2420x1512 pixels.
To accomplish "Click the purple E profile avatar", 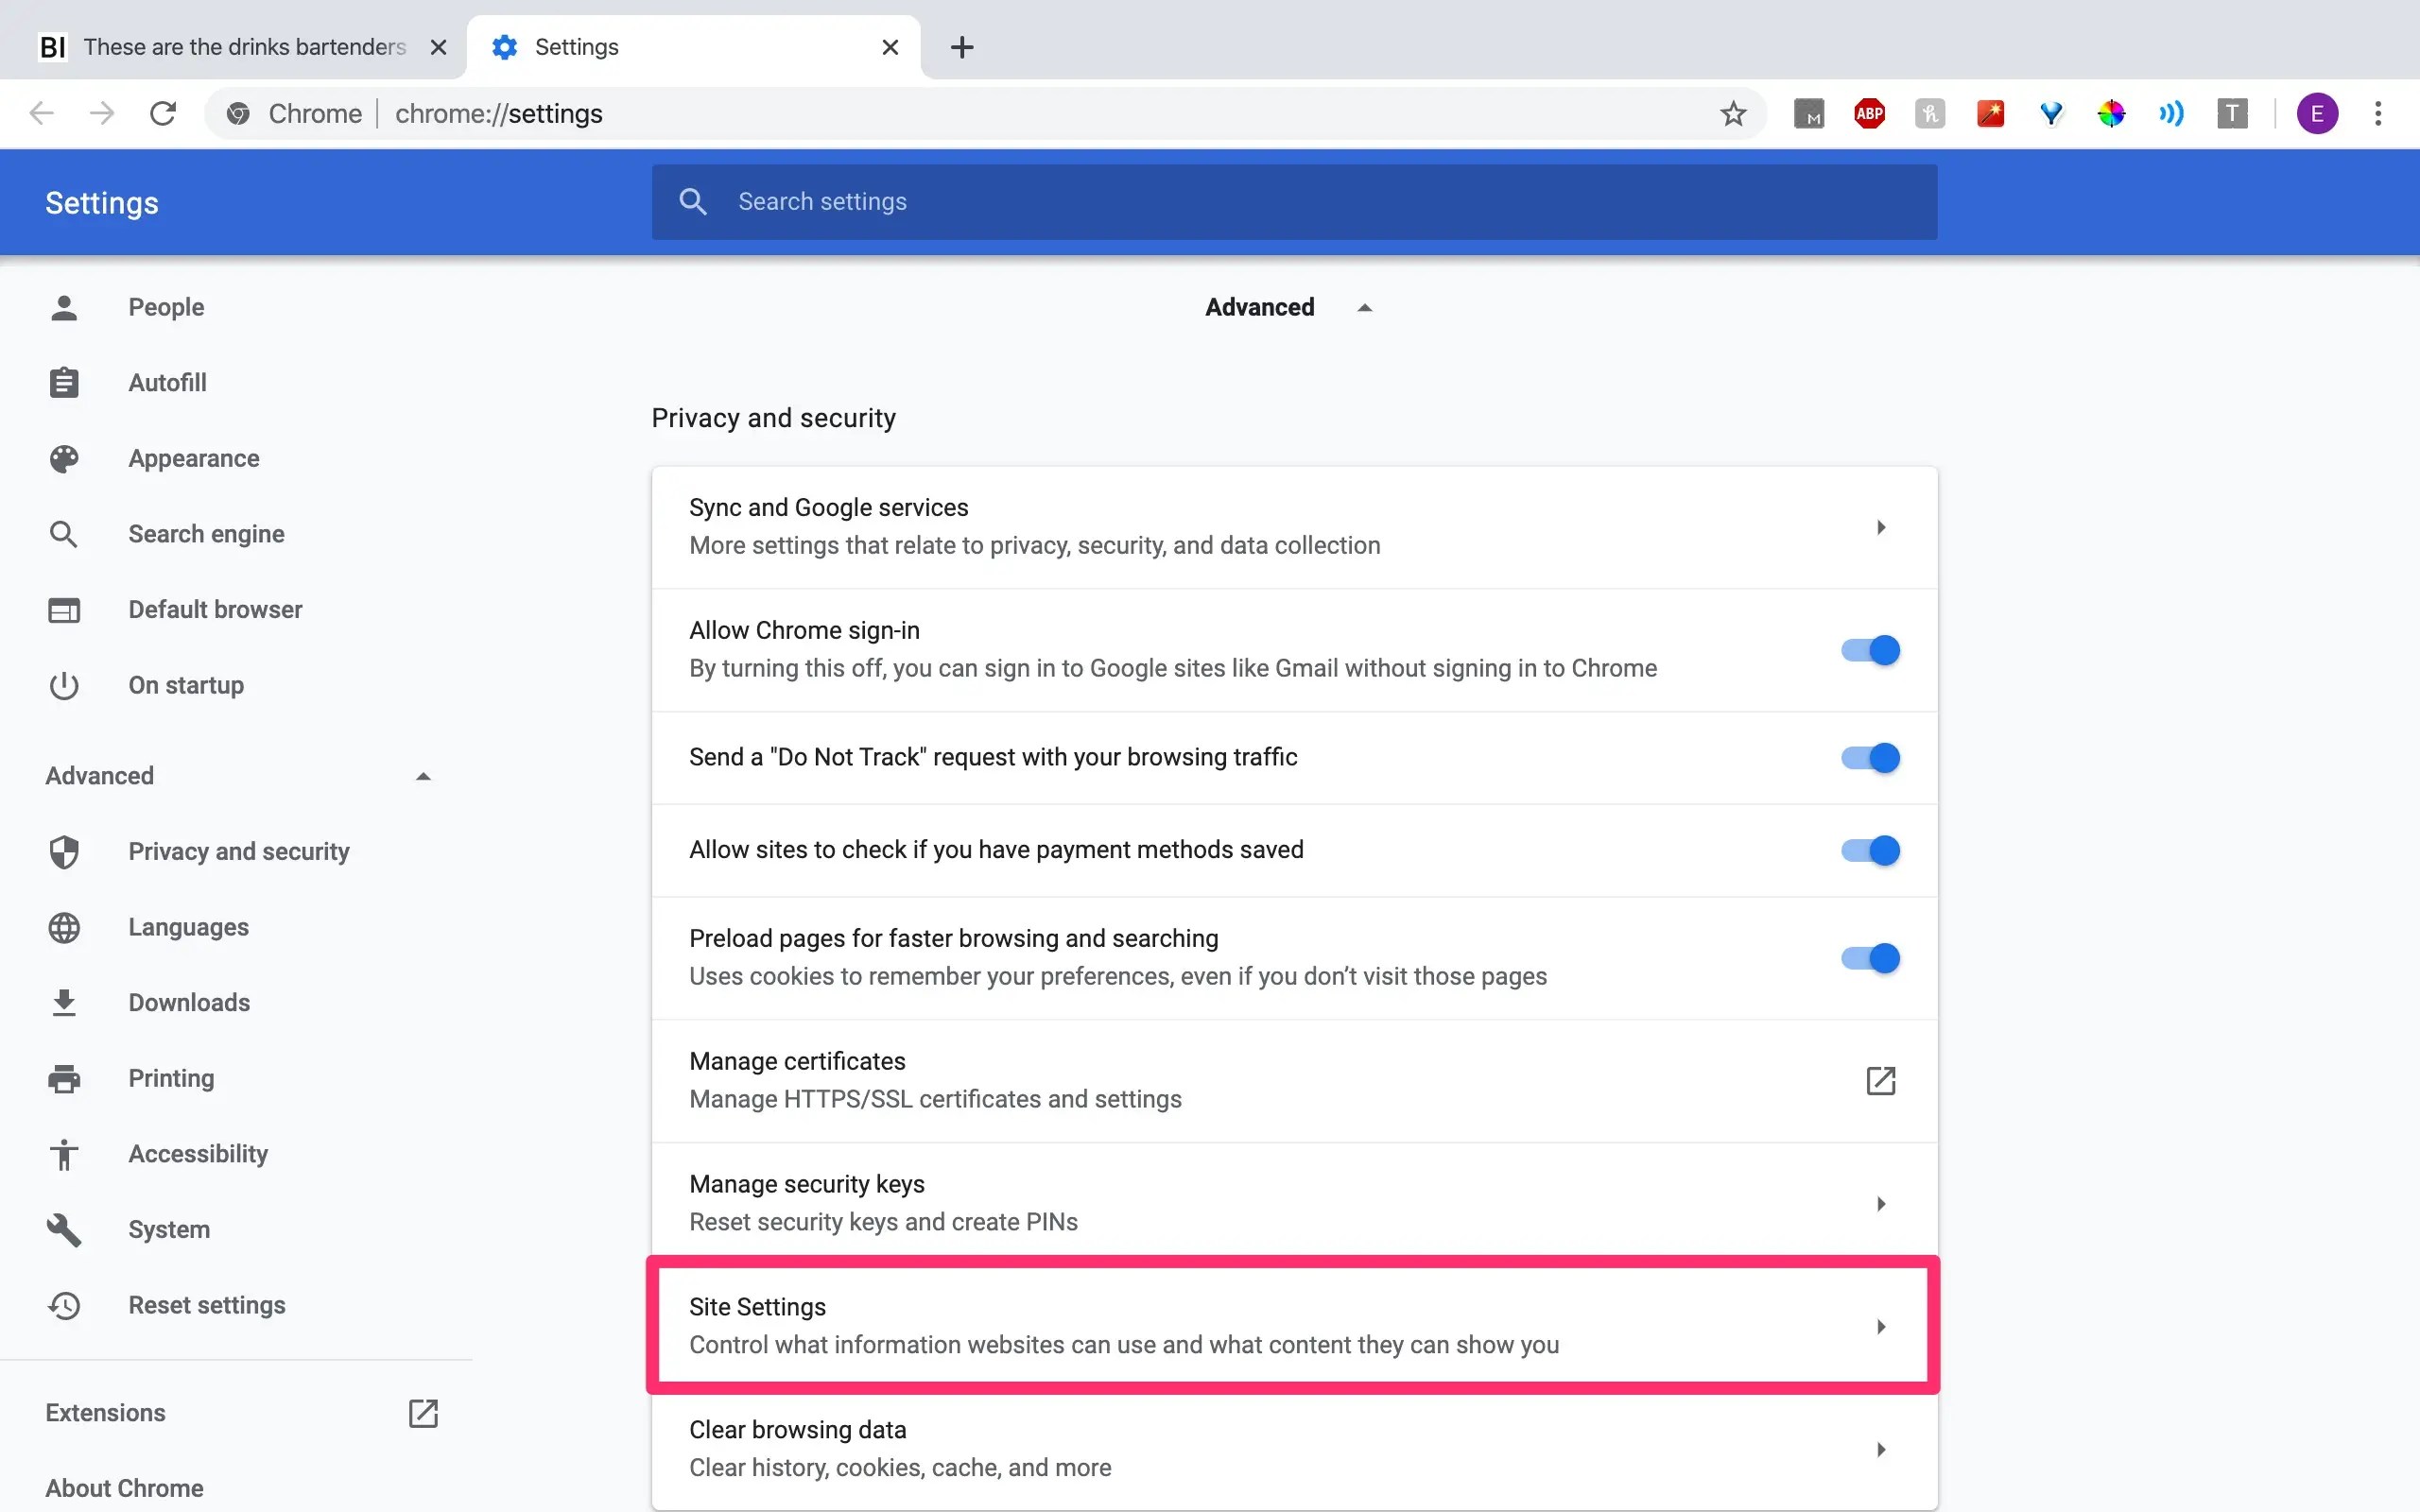I will pyautogui.click(x=2316, y=113).
